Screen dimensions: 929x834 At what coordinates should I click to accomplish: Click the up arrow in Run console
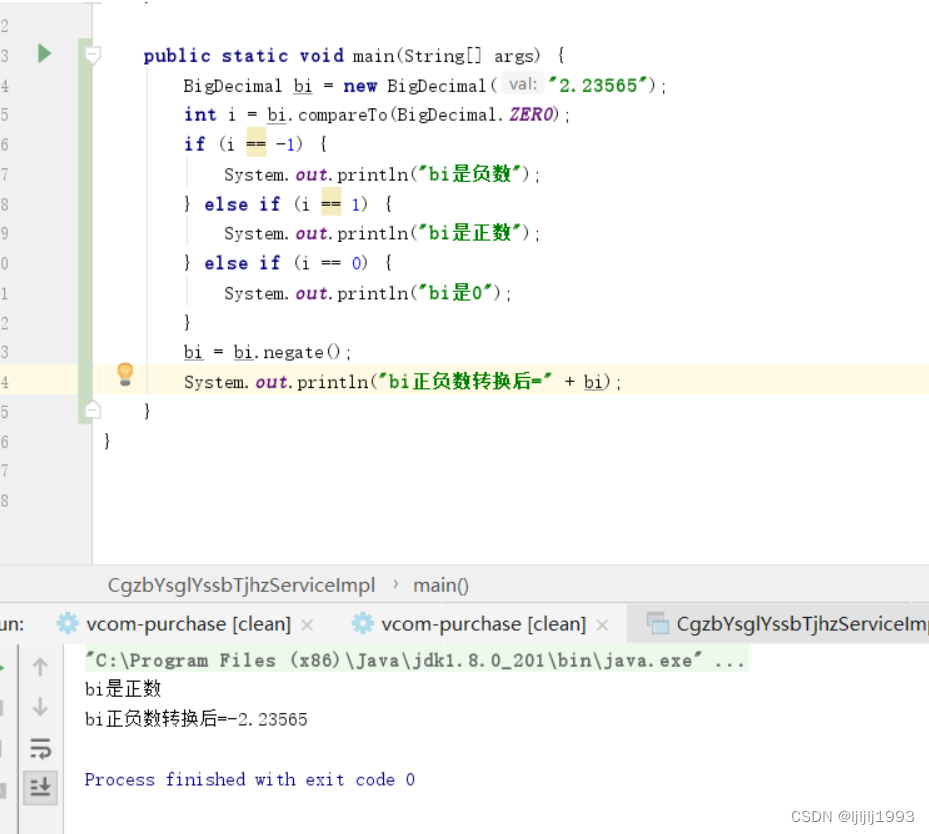(x=40, y=667)
